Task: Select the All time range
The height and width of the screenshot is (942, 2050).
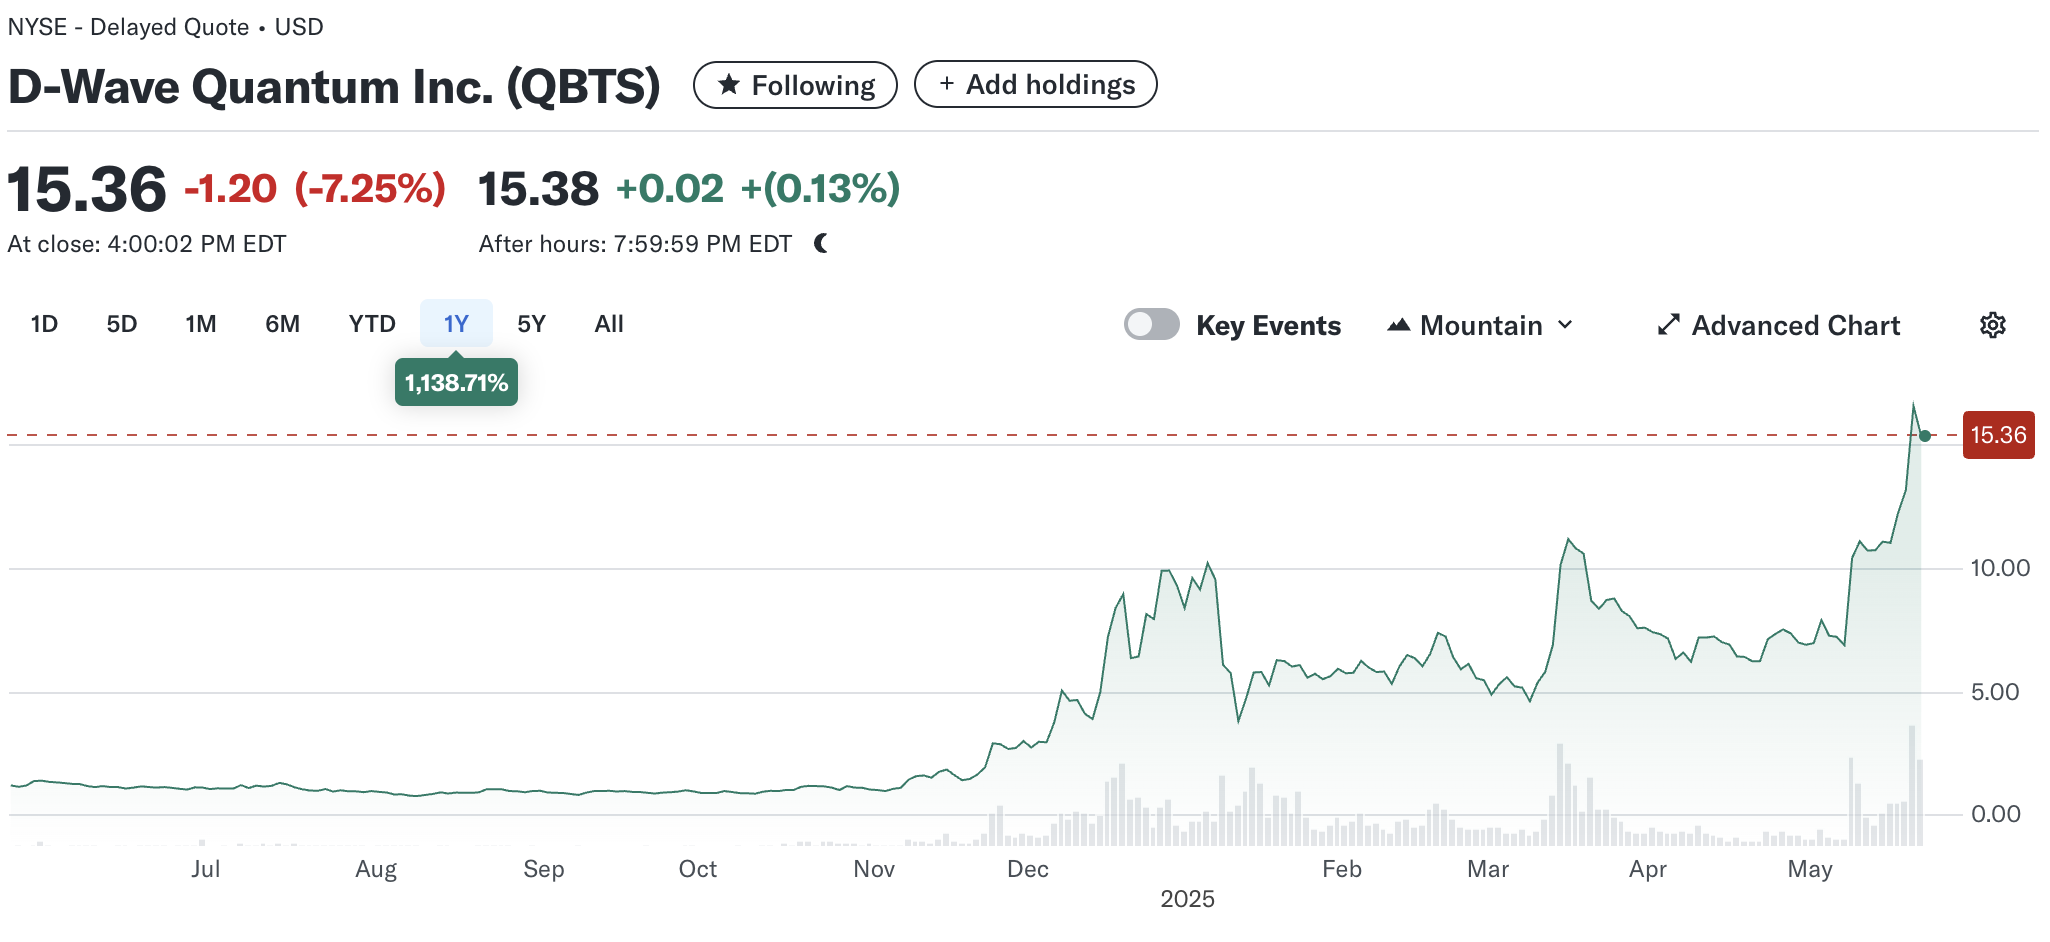Action: pos(609,324)
